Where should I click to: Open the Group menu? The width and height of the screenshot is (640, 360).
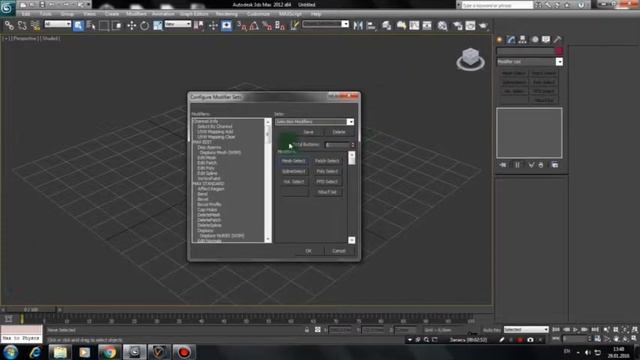point(67,14)
